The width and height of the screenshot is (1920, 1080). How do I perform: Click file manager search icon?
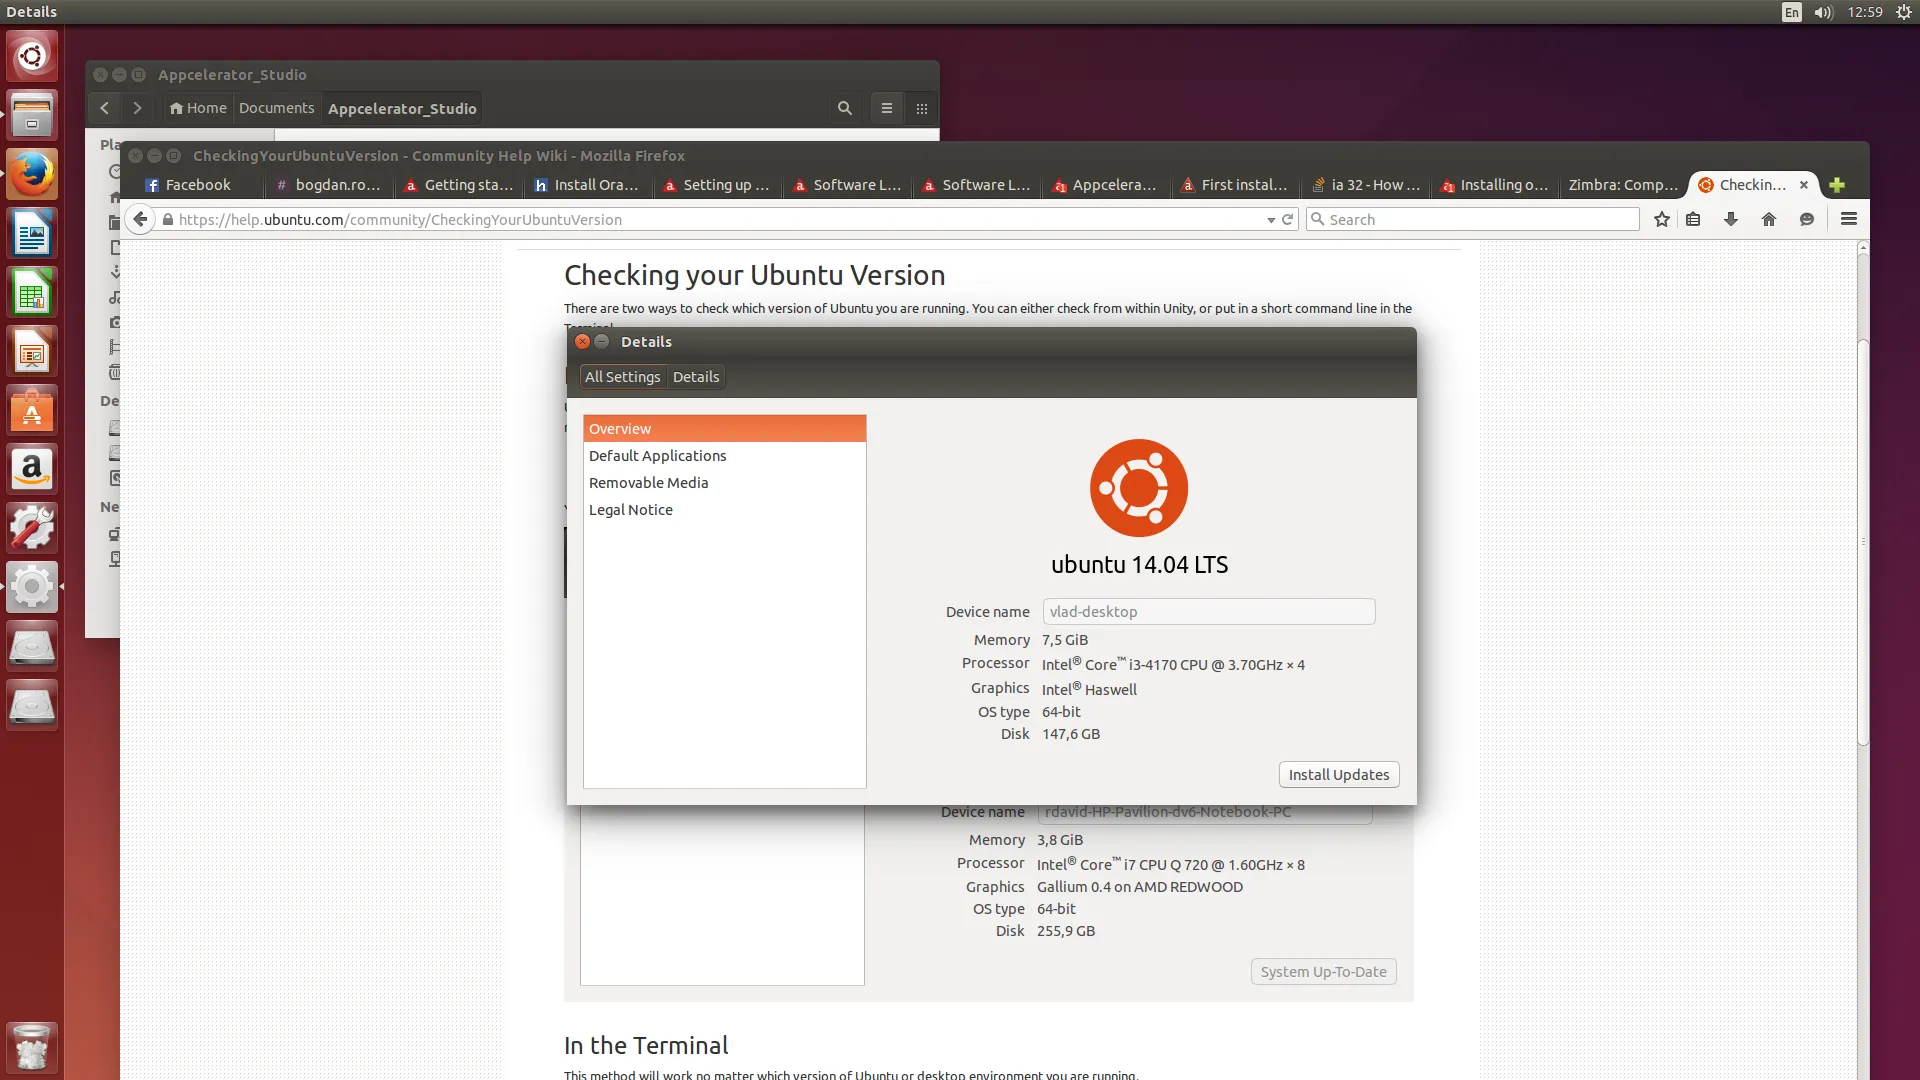click(845, 108)
